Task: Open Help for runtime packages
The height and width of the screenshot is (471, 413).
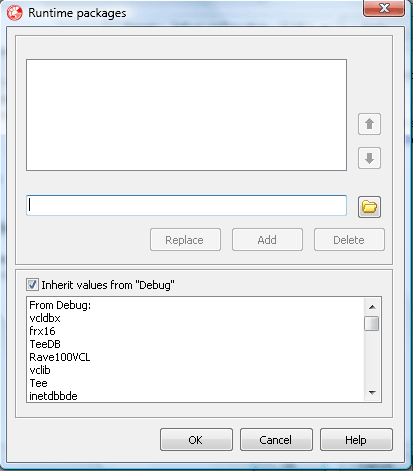Action: point(356,440)
